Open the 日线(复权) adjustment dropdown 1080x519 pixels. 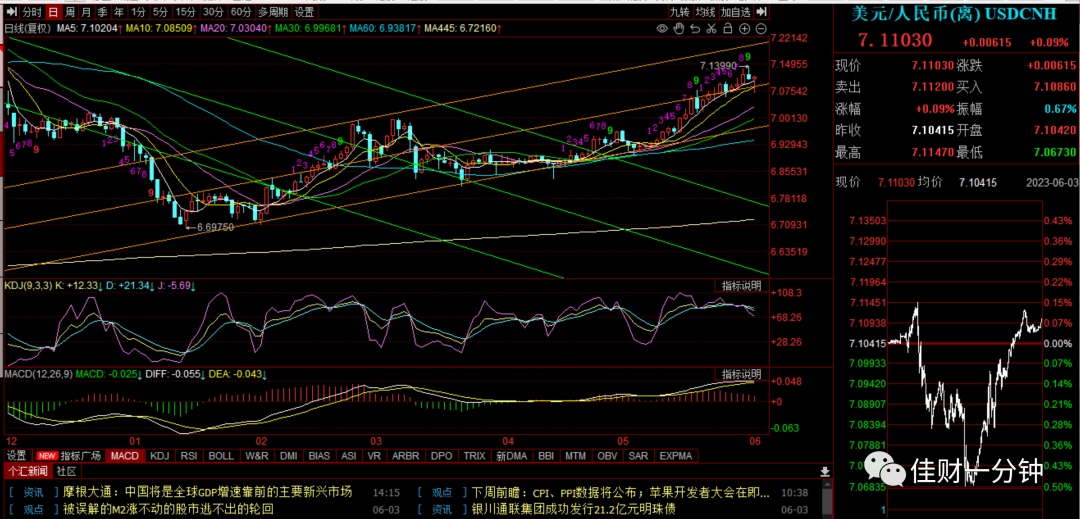tap(28, 29)
